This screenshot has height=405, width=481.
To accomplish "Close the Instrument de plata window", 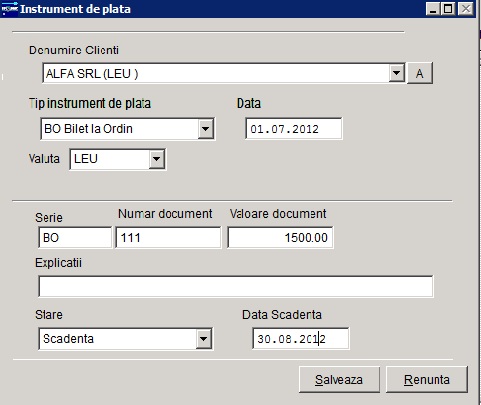I will click(x=466, y=9).
